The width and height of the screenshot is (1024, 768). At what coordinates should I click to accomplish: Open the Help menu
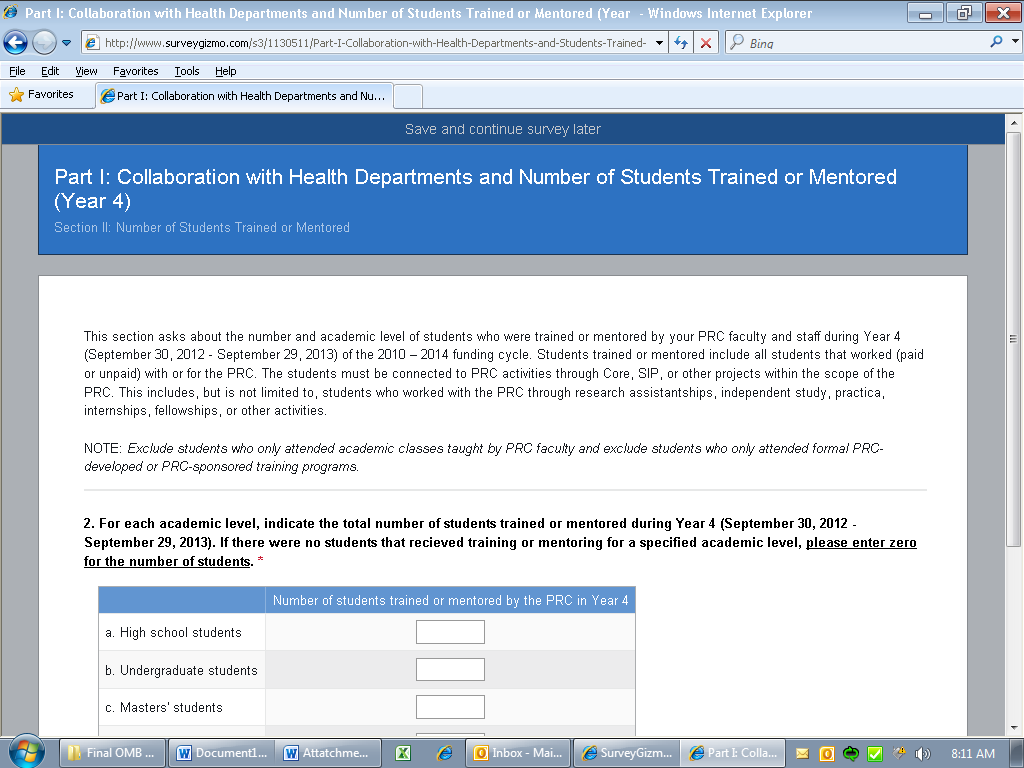225,71
